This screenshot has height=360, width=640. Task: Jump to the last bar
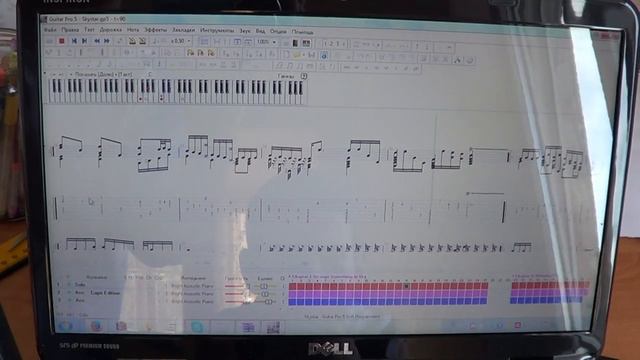(x=84, y=41)
